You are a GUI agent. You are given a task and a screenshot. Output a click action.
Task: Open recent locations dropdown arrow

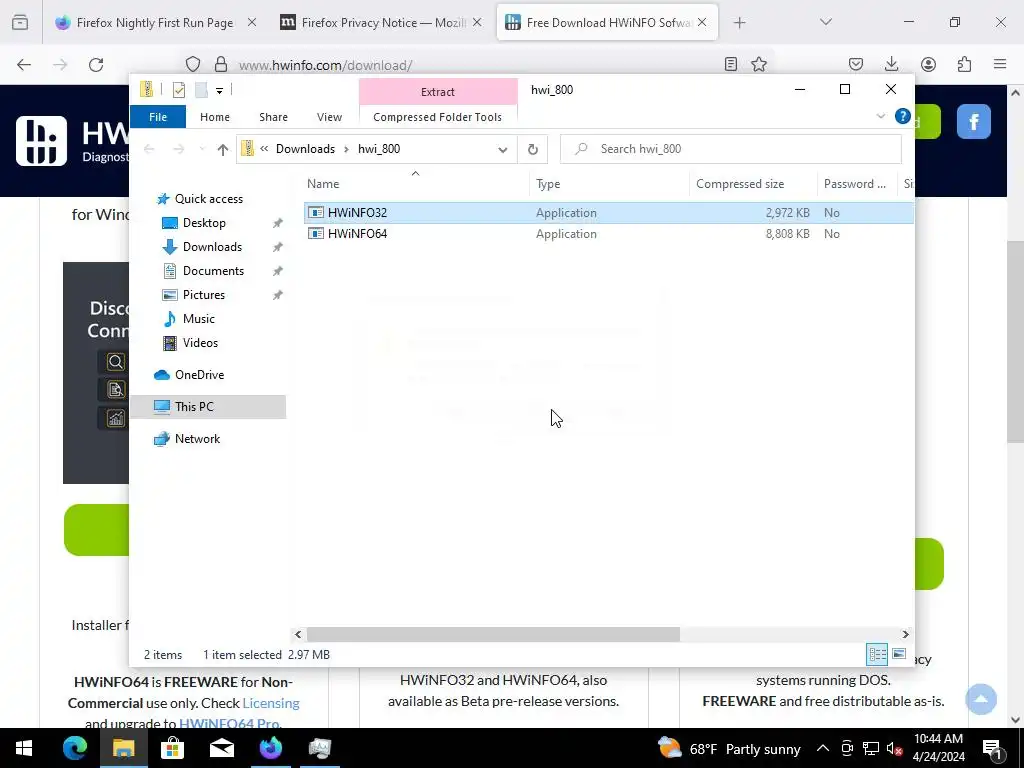(202, 150)
